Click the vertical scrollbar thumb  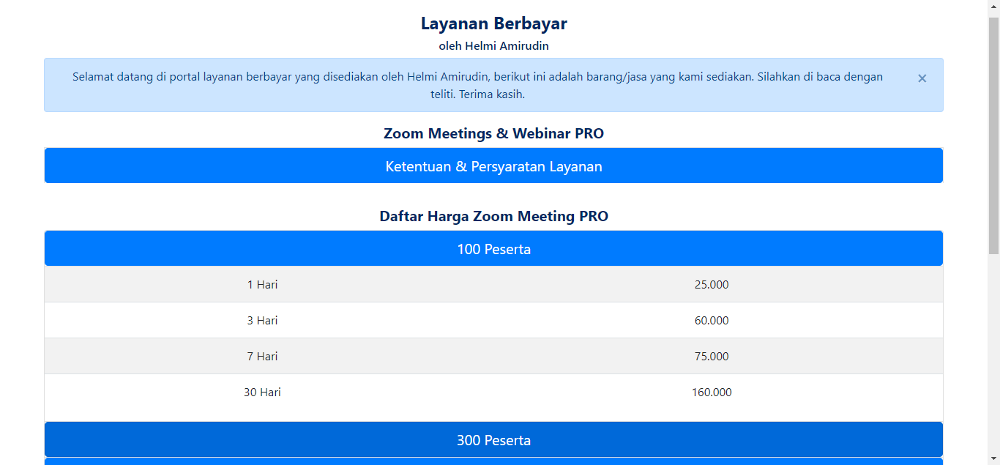click(994, 135)
